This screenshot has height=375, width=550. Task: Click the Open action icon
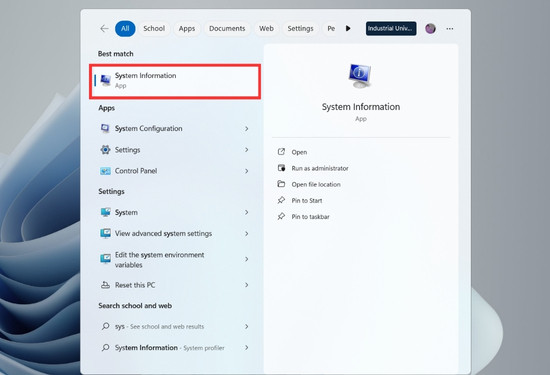click(281, 152)
